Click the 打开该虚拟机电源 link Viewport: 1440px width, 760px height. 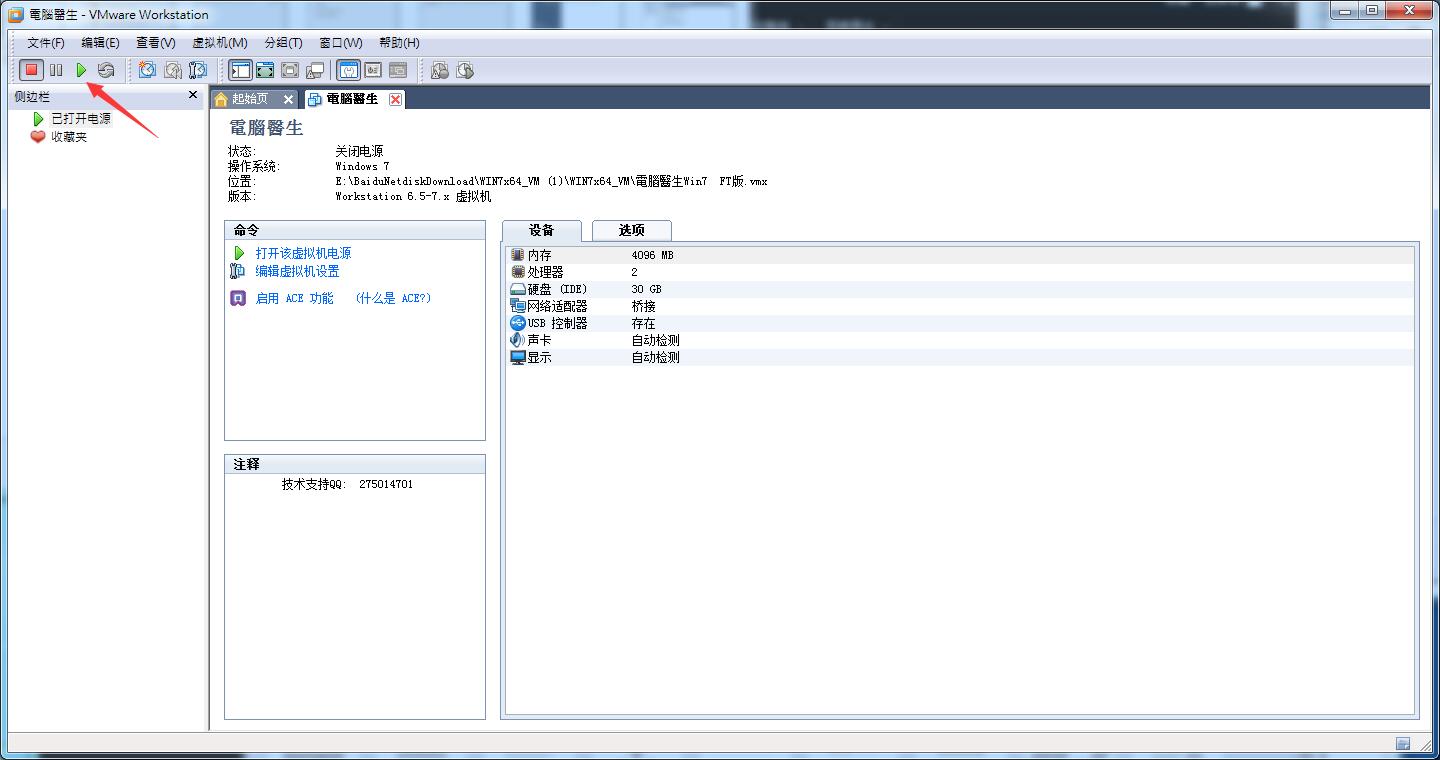point(303,254)
